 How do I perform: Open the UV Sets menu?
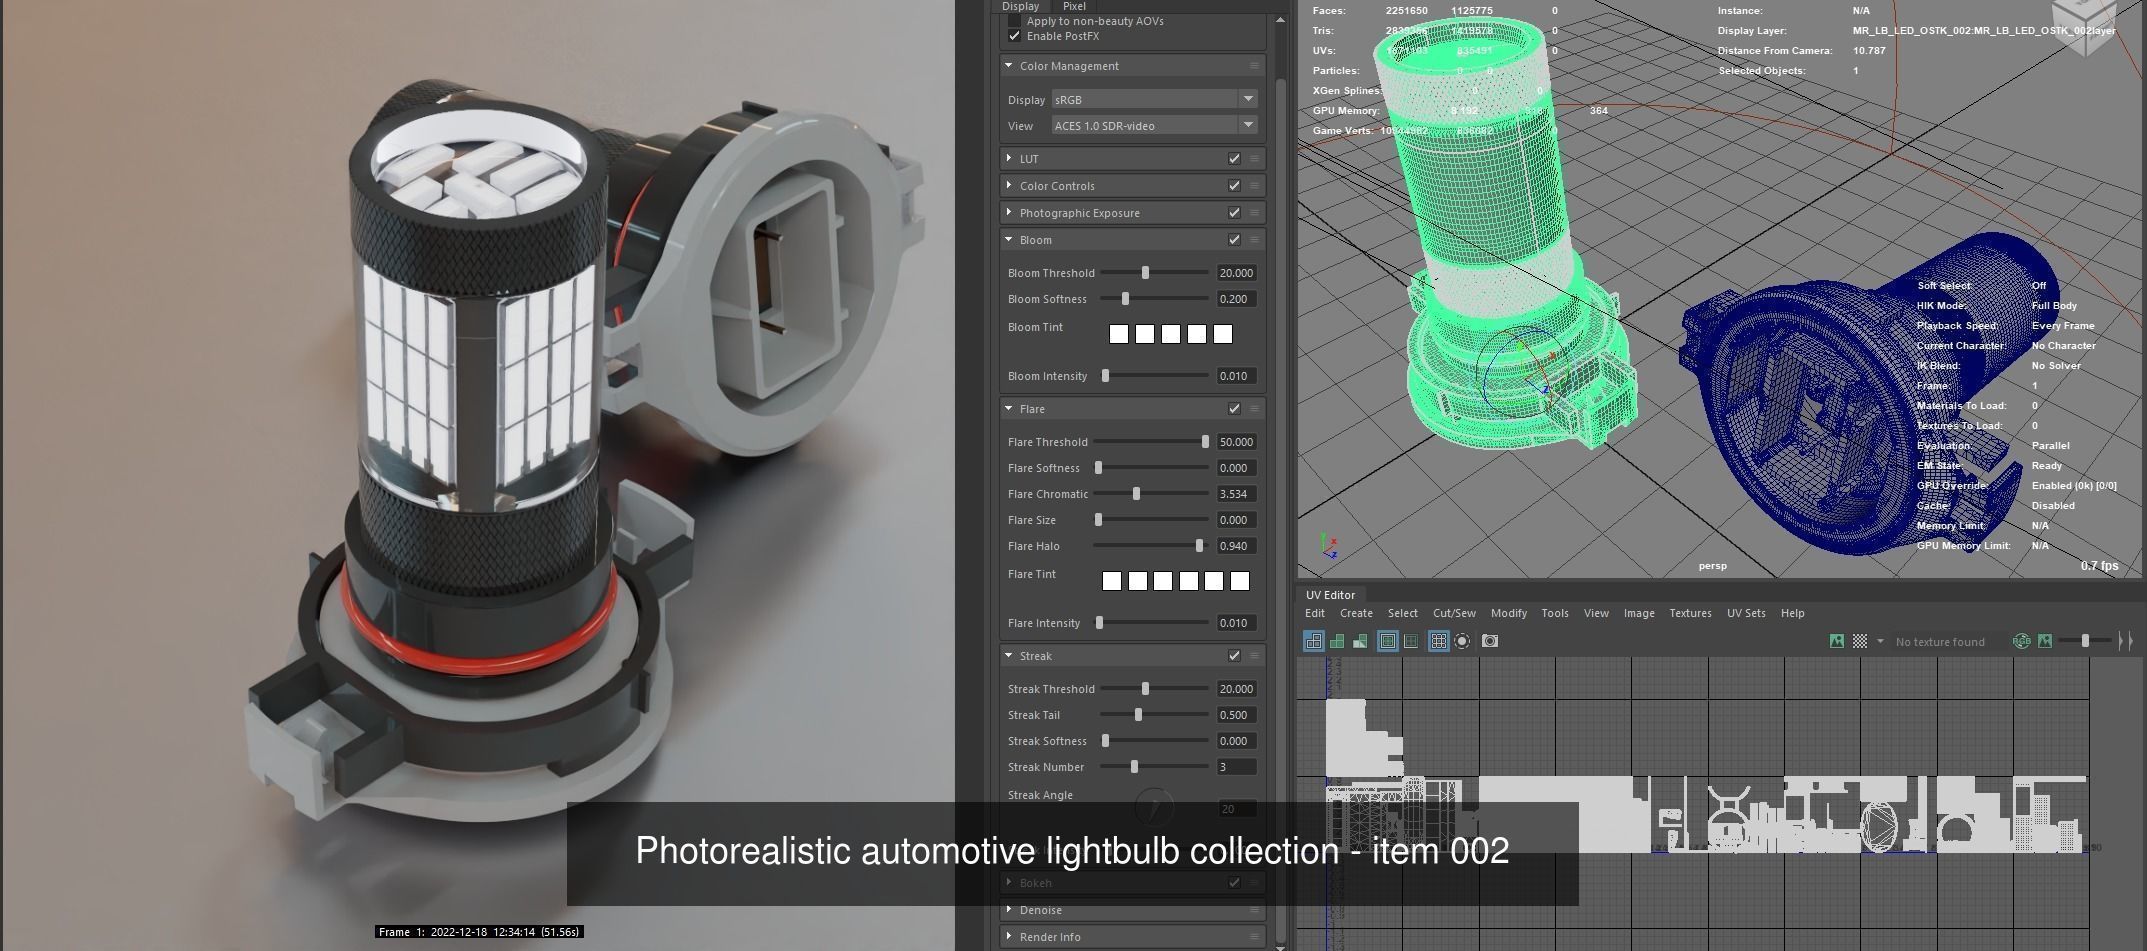1746,613
